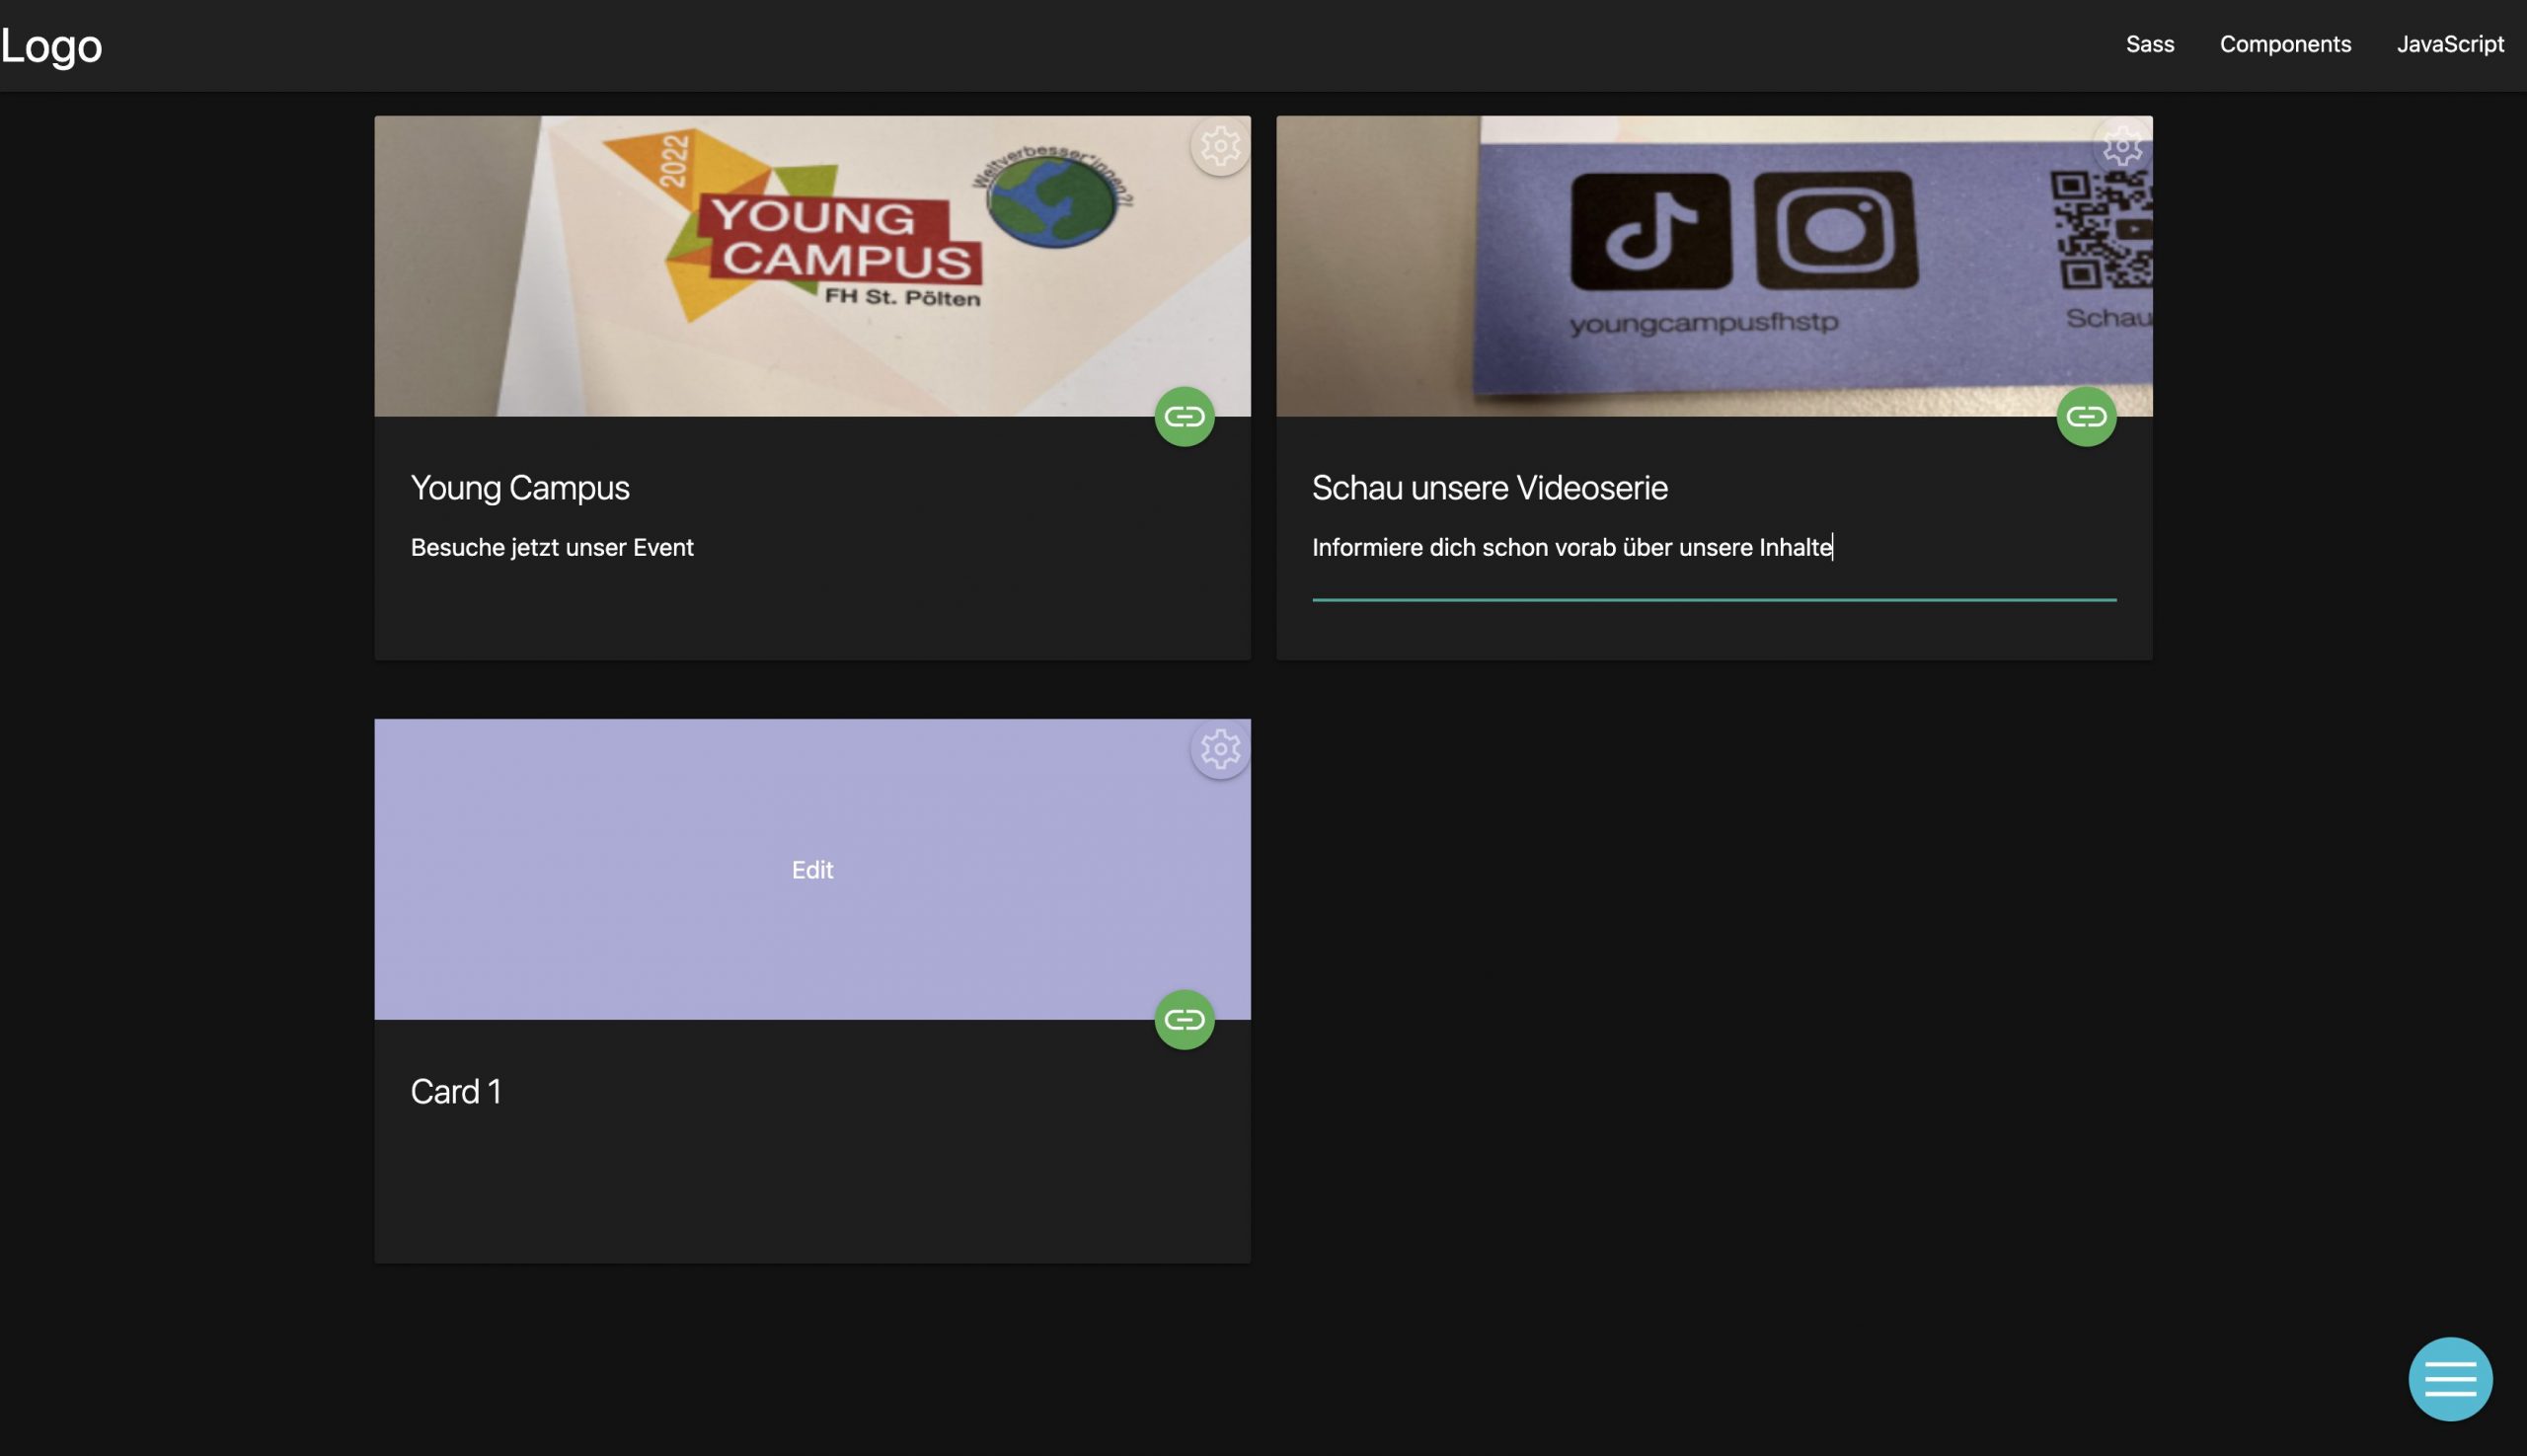Click the Edit label on Card 1 image

coord(812,870)
